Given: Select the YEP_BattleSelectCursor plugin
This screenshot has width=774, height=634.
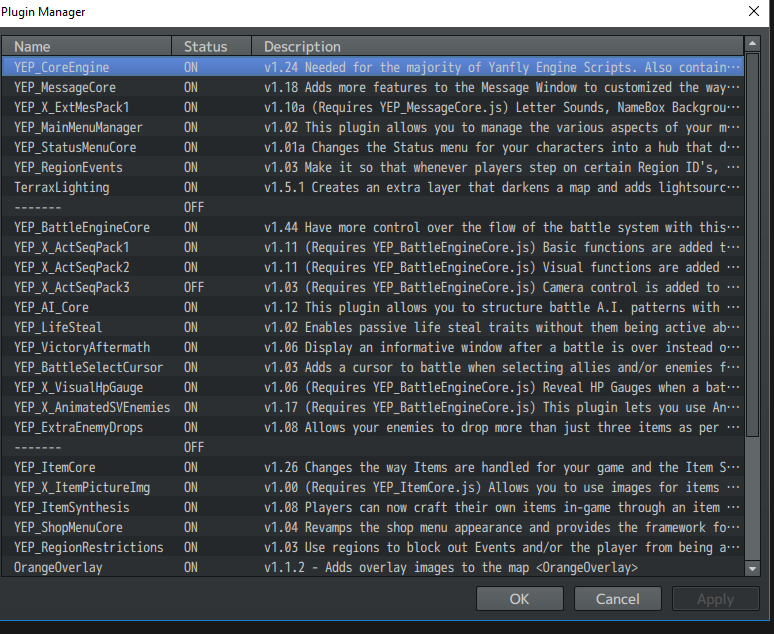Looking at the screenshot, I should point(373,367).
